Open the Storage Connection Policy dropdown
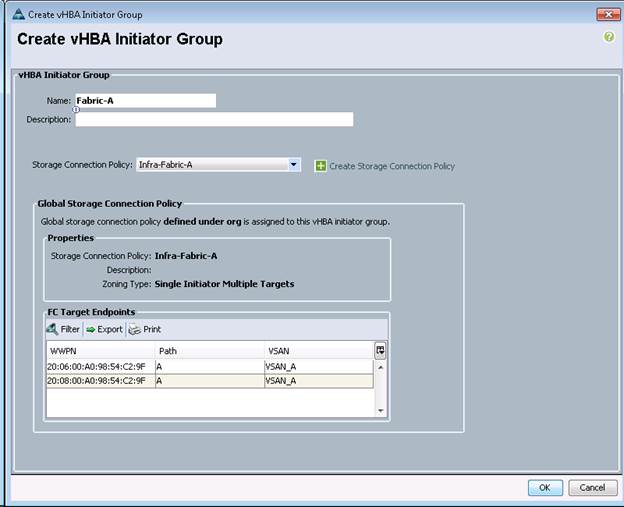The height and width of the screenshot is (507, 624). (x=218, y=165)
